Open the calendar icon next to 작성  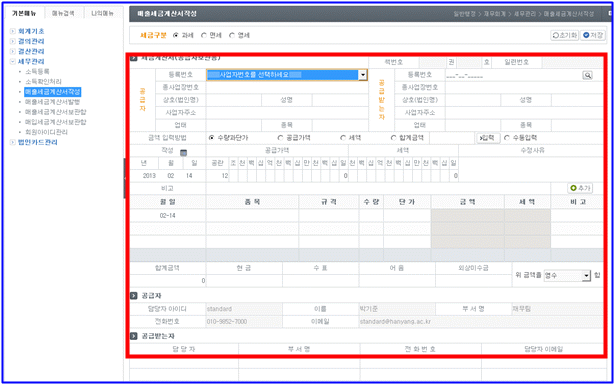(x=183, y=153)
